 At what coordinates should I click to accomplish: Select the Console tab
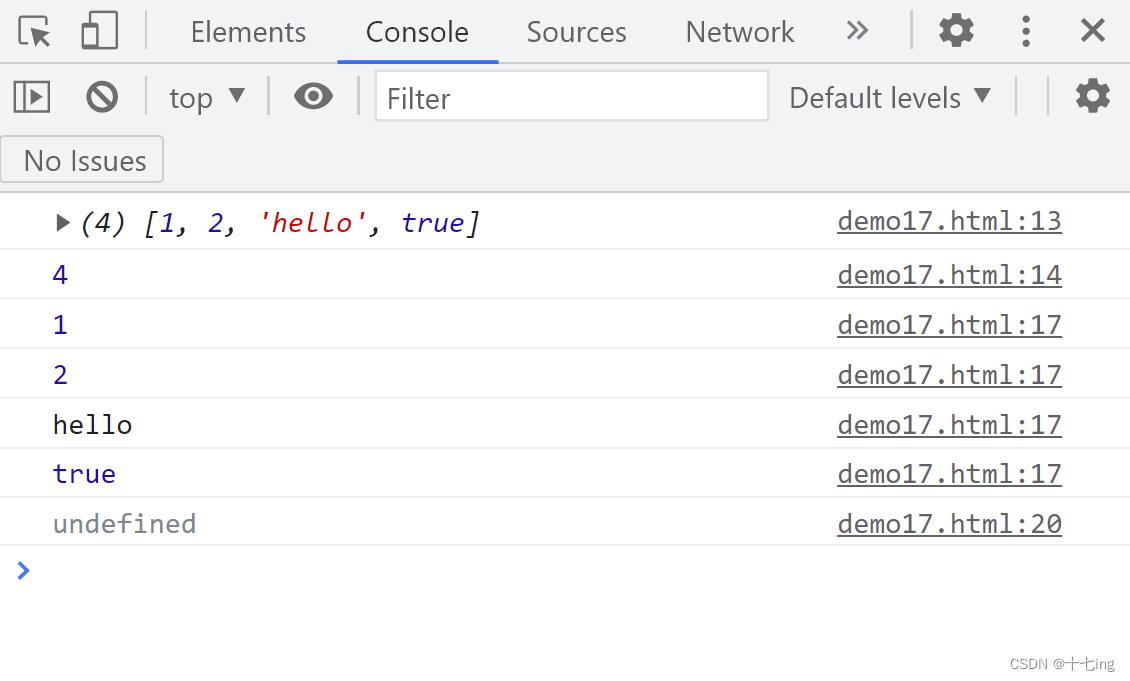417,32
